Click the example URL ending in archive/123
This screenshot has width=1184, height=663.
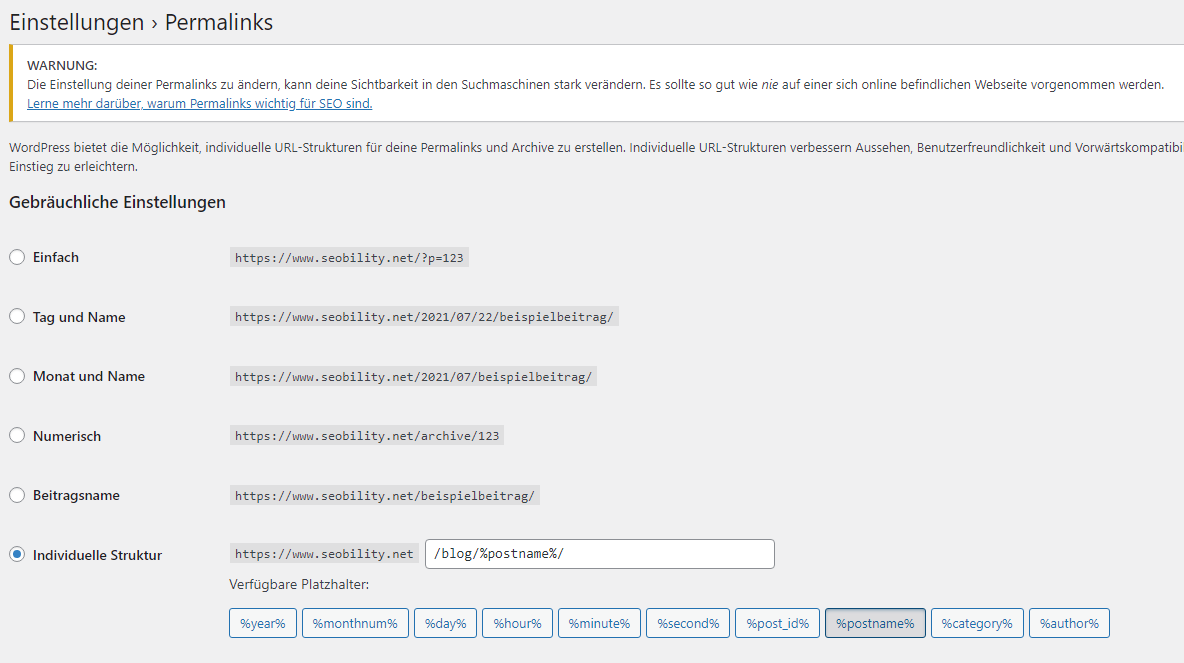[x=367, y=436]
